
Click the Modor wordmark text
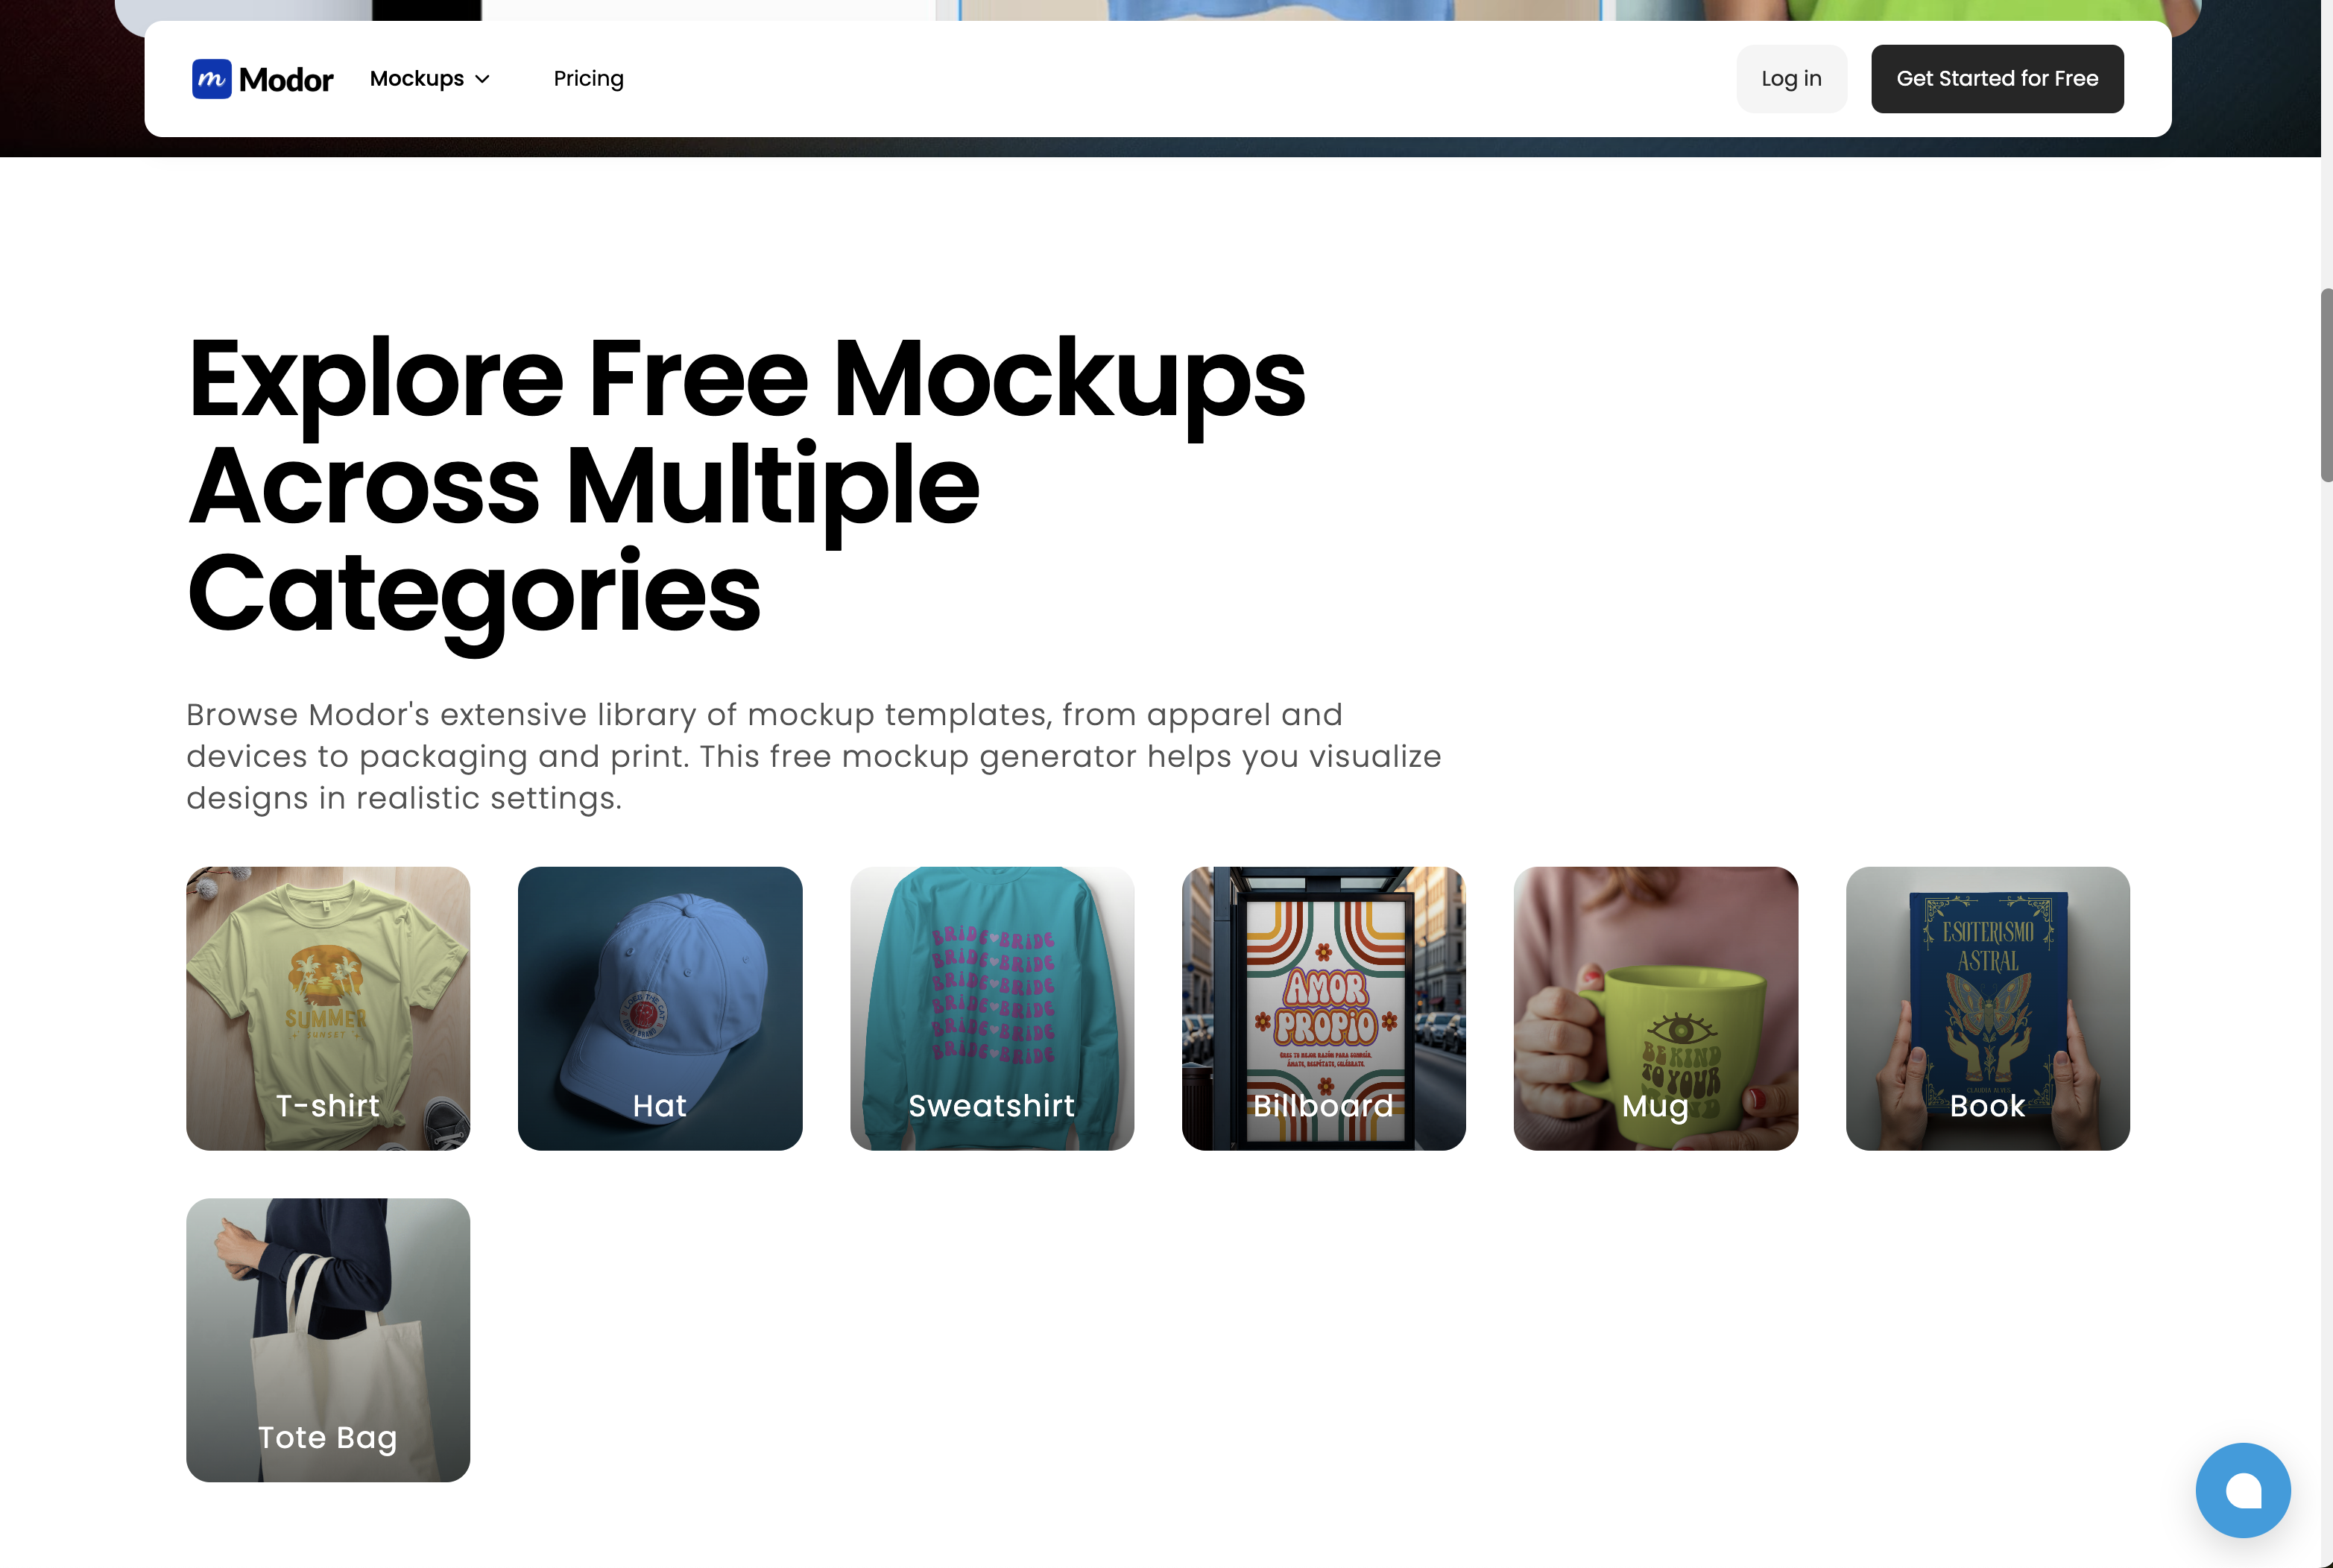tap(286, 80)
